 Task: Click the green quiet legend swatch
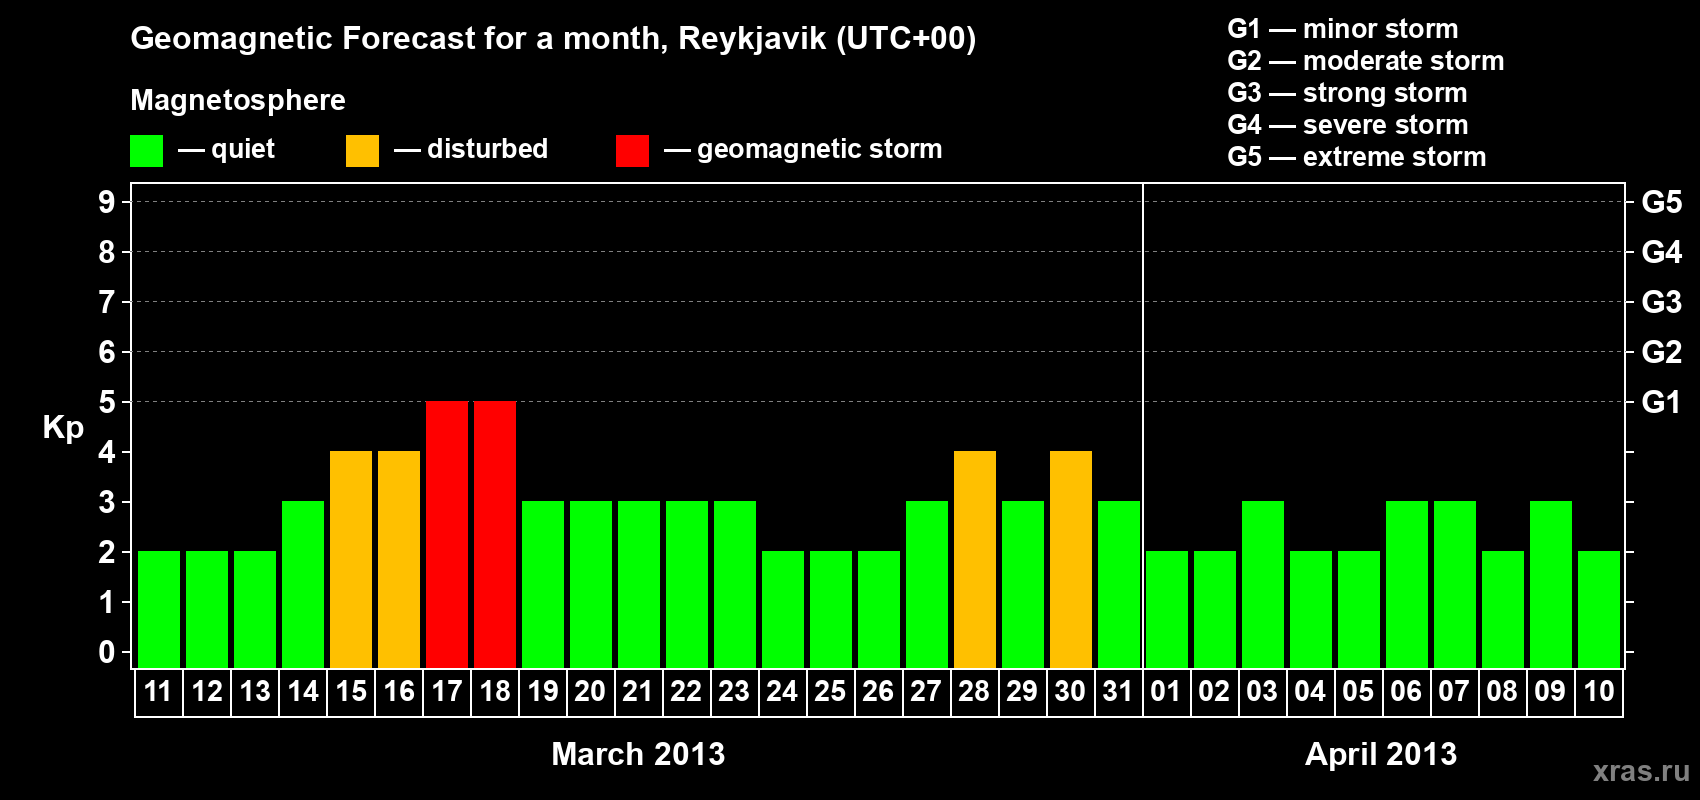coord(146,151)
